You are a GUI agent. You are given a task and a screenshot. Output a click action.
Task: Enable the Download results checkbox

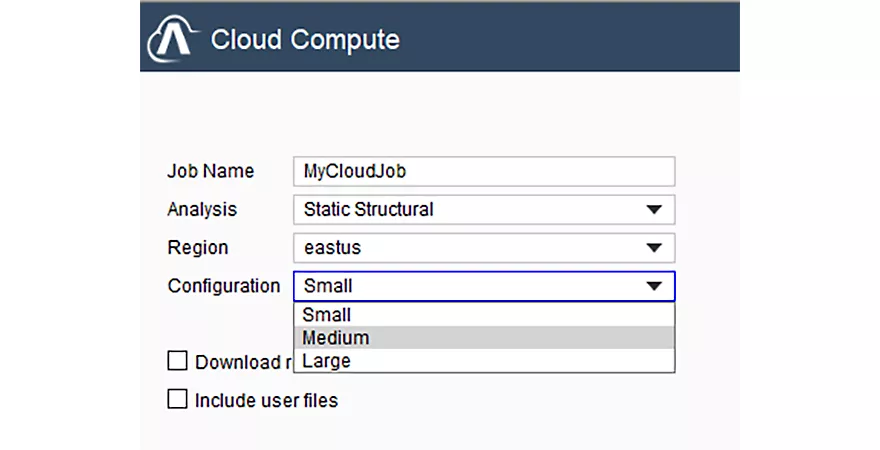177,361
